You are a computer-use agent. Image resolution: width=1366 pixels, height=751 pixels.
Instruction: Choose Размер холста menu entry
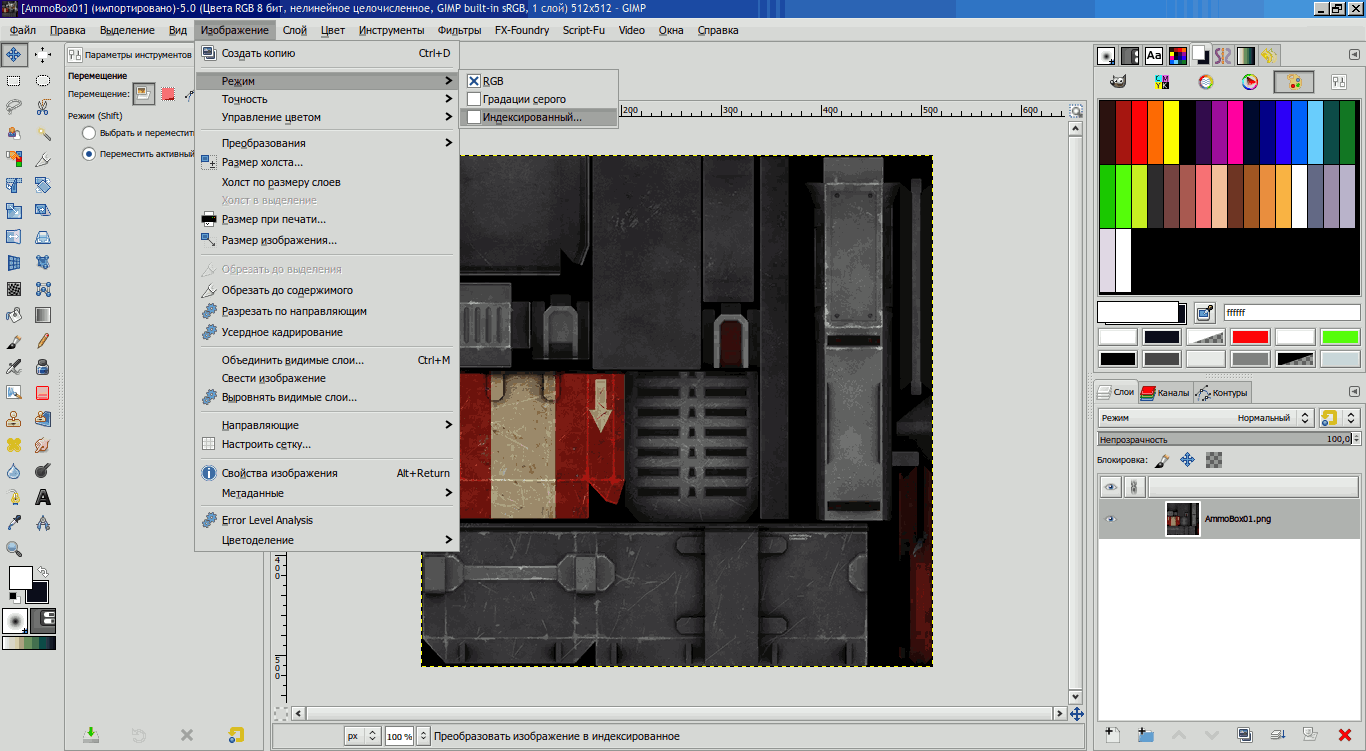(327, 162)
